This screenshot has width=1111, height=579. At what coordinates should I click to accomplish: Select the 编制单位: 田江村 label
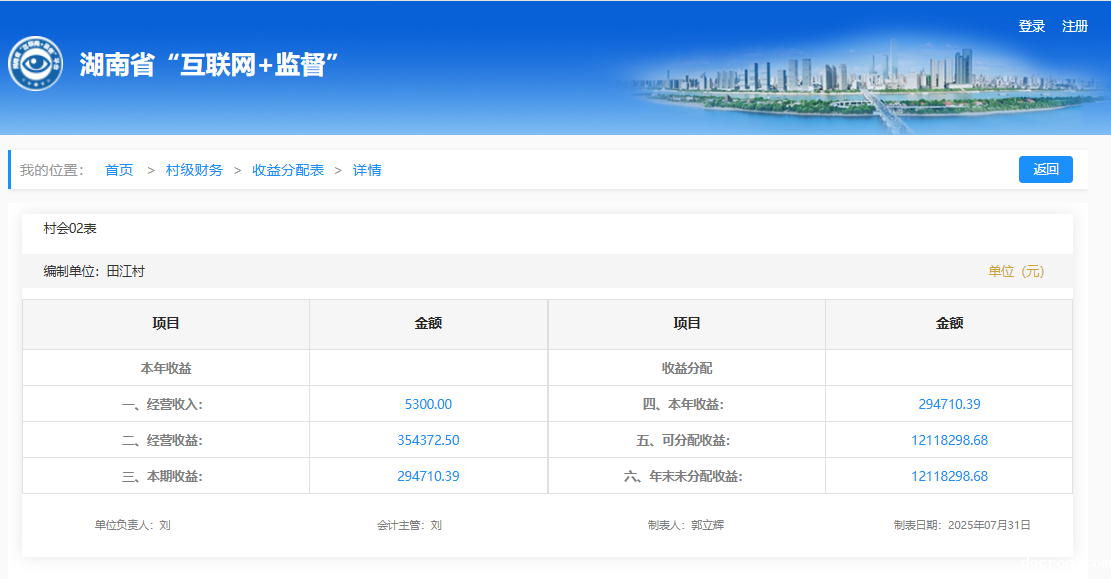(x=94, y=271)
